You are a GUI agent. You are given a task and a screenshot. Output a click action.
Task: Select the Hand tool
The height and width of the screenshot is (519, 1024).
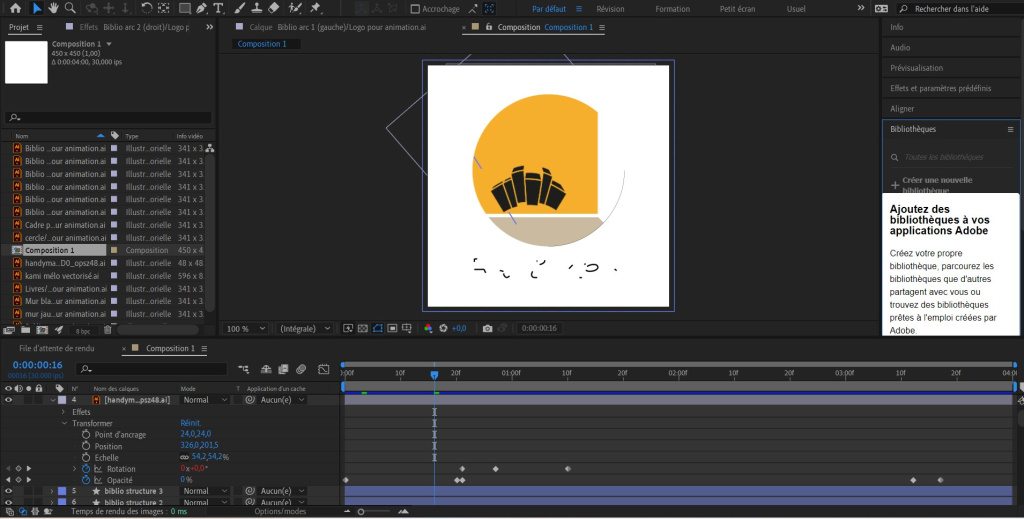pyautogui.click(x=53, y=8)
